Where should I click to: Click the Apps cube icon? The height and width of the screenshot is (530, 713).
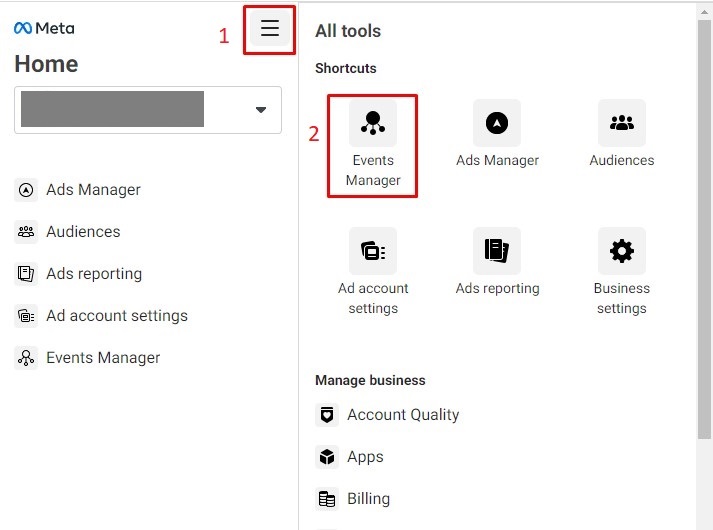[327, 457]
